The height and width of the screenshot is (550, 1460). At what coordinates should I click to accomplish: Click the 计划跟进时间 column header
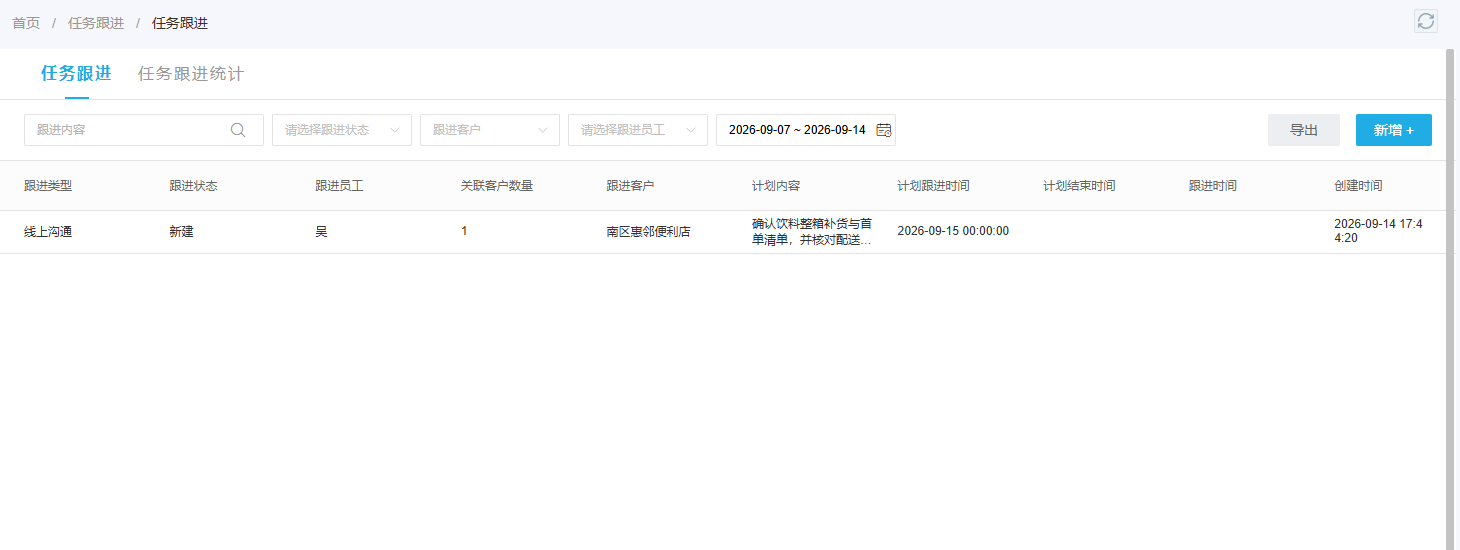[934, 186]
